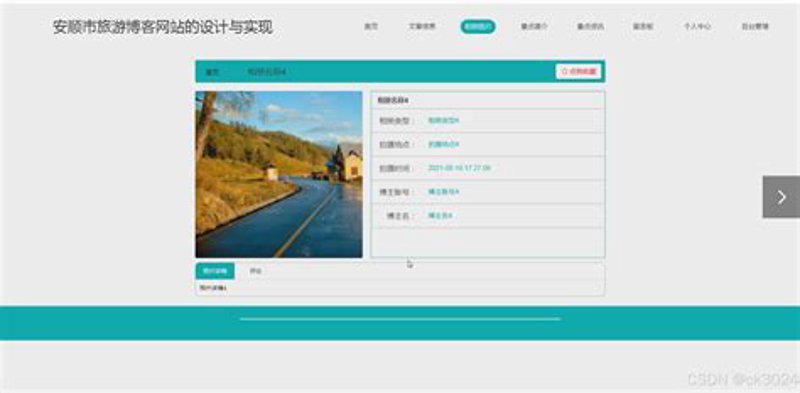Click the next-slide right chevron arrow

pos(781,197)
